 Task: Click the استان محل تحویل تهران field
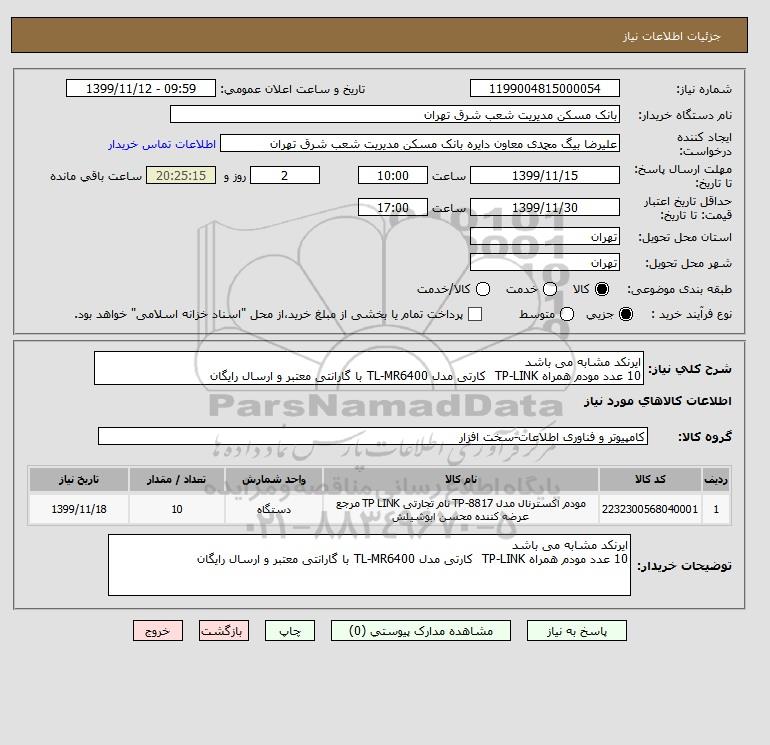pos(545,237)
